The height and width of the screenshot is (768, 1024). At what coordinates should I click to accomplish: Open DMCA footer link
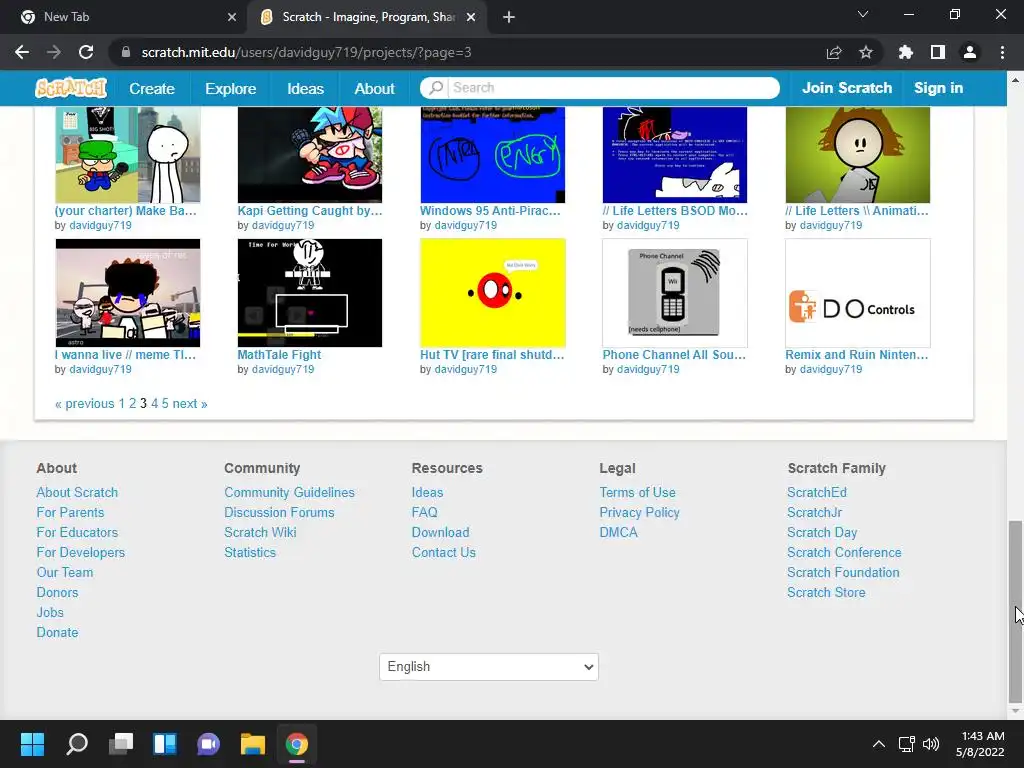(618, 532)
